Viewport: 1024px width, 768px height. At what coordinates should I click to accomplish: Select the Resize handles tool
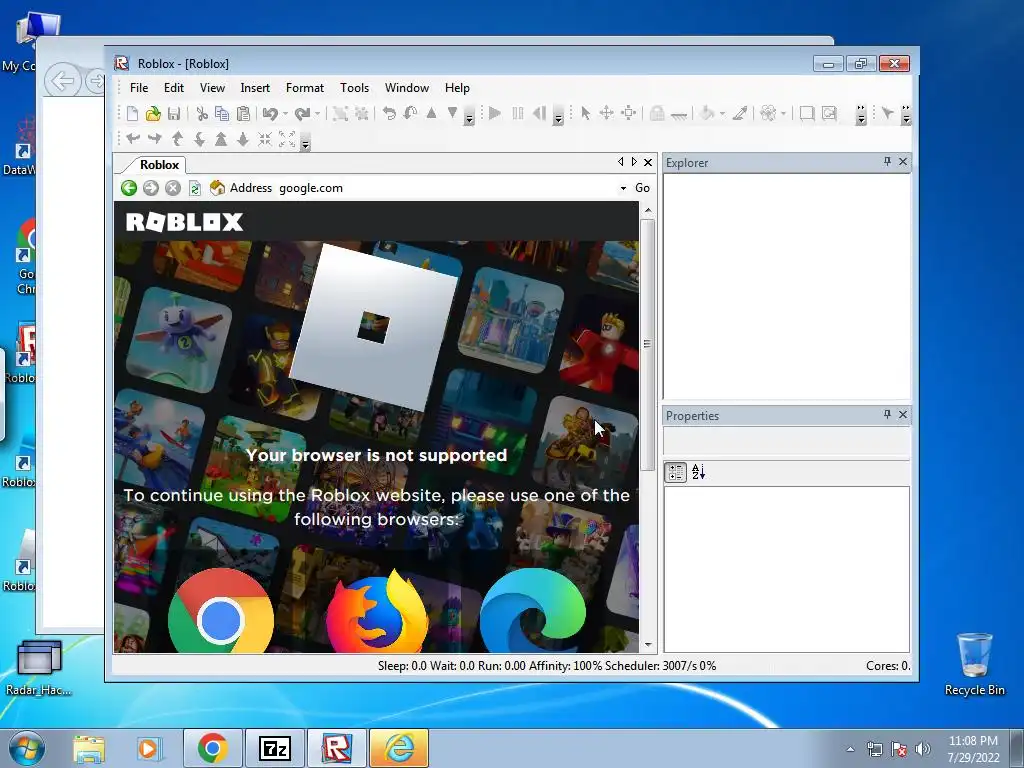tap(628, 114)
